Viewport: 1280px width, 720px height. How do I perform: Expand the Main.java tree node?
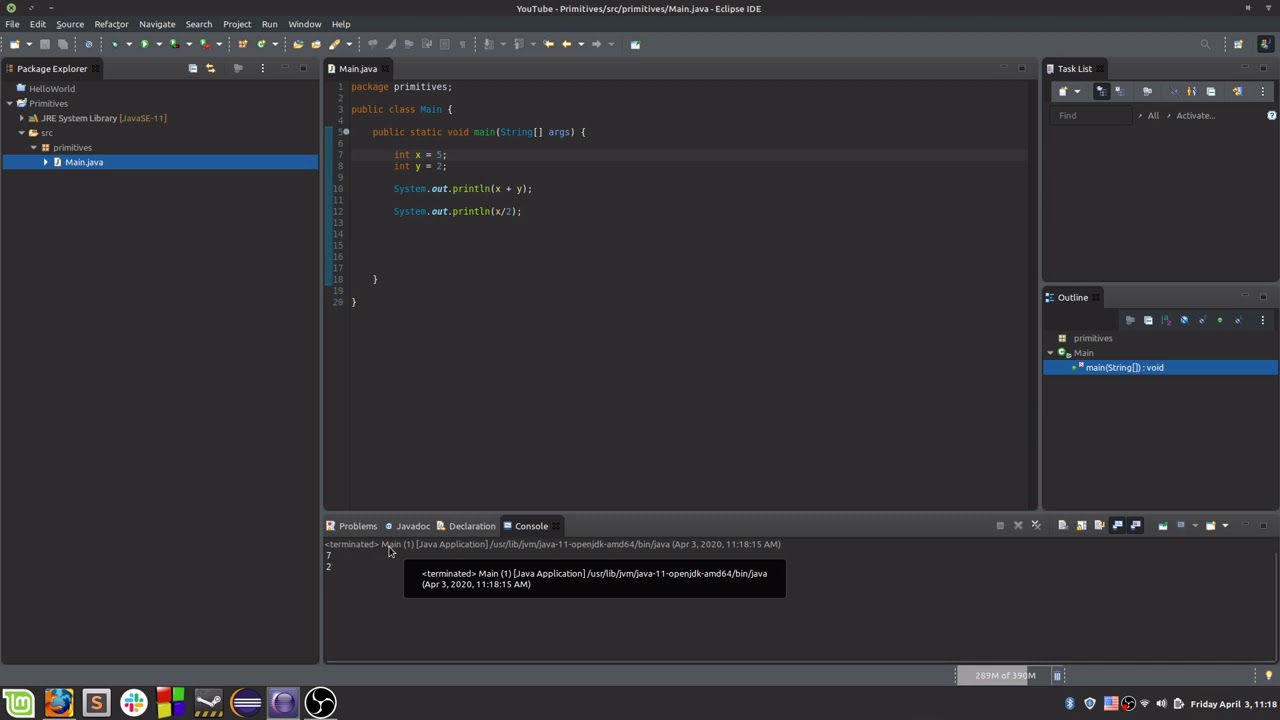pos(45,162)
